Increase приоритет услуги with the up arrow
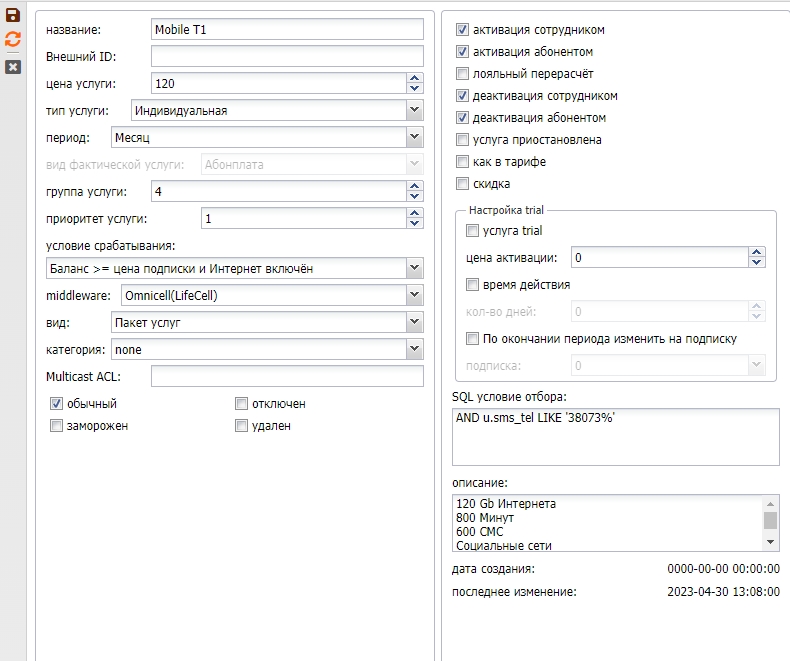This screenshot has height=661, width=790. coord(415,213)
